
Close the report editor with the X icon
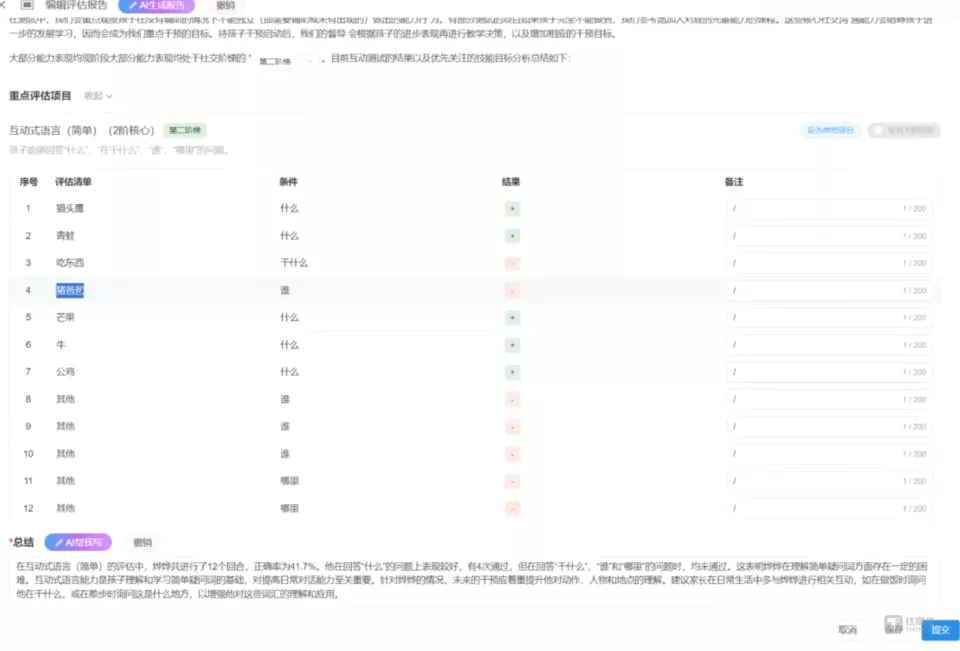click(x=3, y=4)
